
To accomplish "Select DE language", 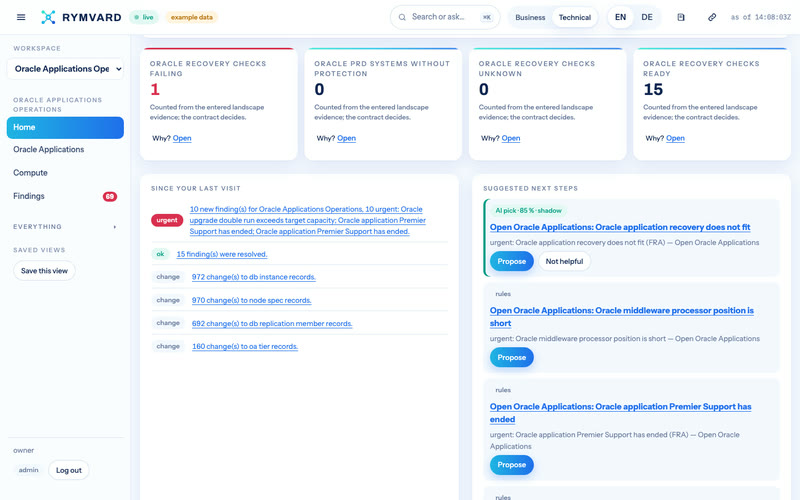I will tap(647, 17).
